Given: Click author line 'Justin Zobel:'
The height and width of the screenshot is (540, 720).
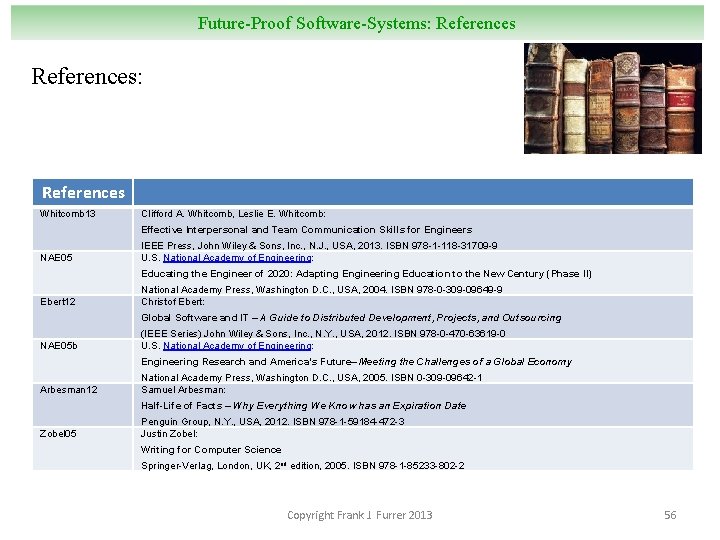Looking at the screenshot, I should (x=169, y=433).
